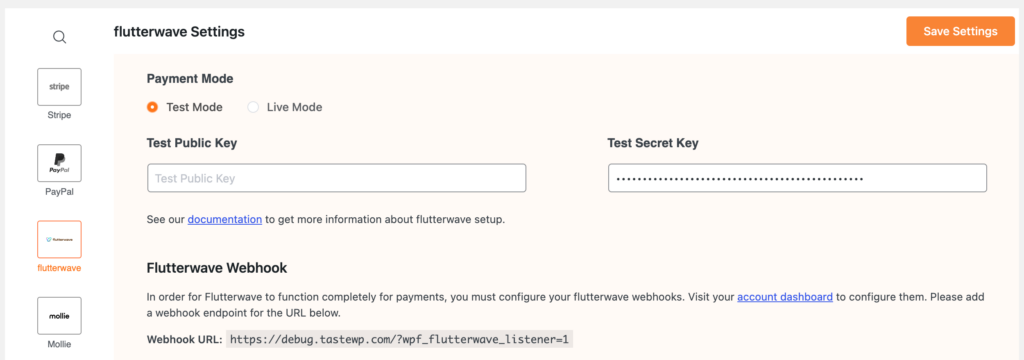This screenshot has width=1024, height=360.
Task: Select the PayPal gateway icon
Action: [59, 163]
